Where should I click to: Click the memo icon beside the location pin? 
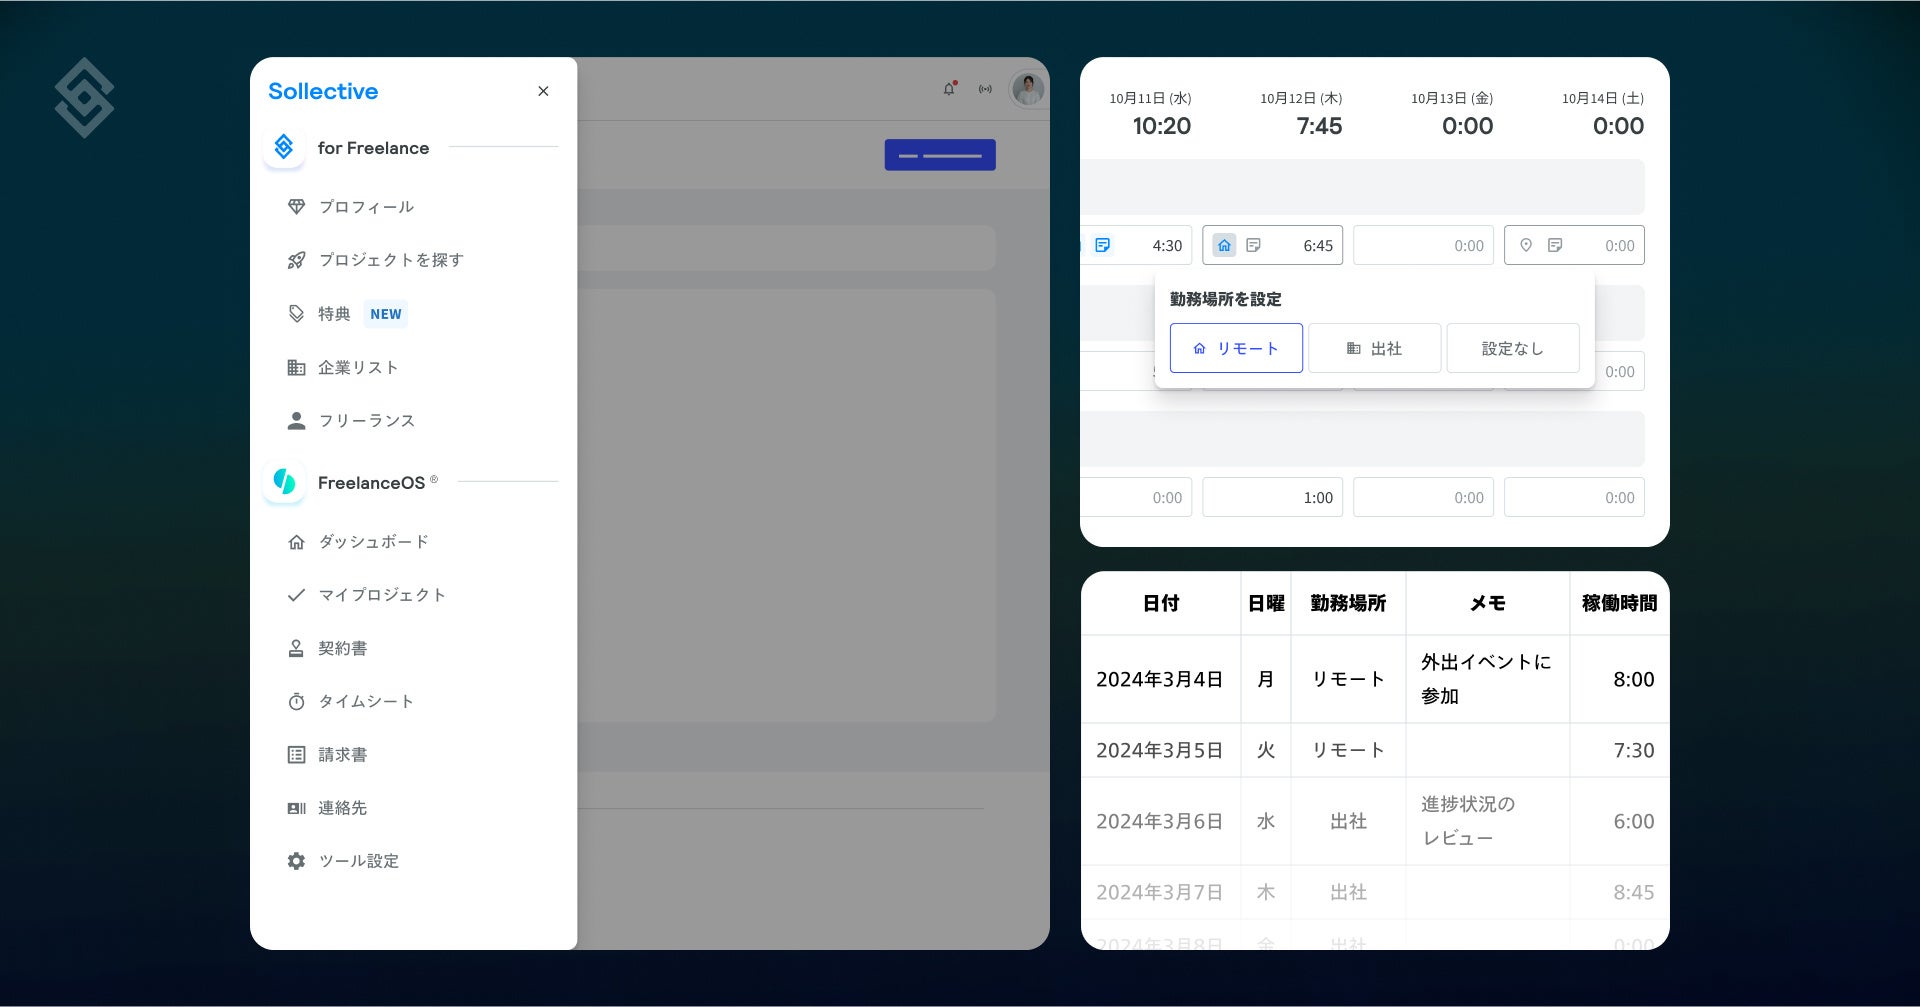[x=1555, y=245]
